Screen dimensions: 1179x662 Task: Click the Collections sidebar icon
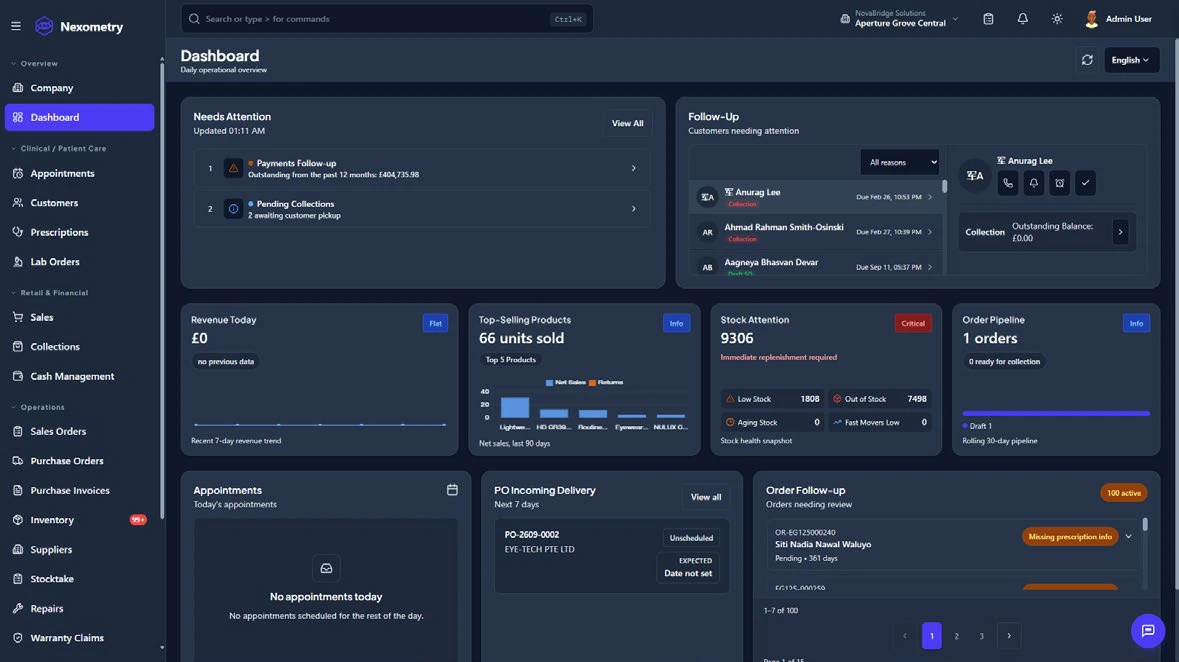click(18, 347)
